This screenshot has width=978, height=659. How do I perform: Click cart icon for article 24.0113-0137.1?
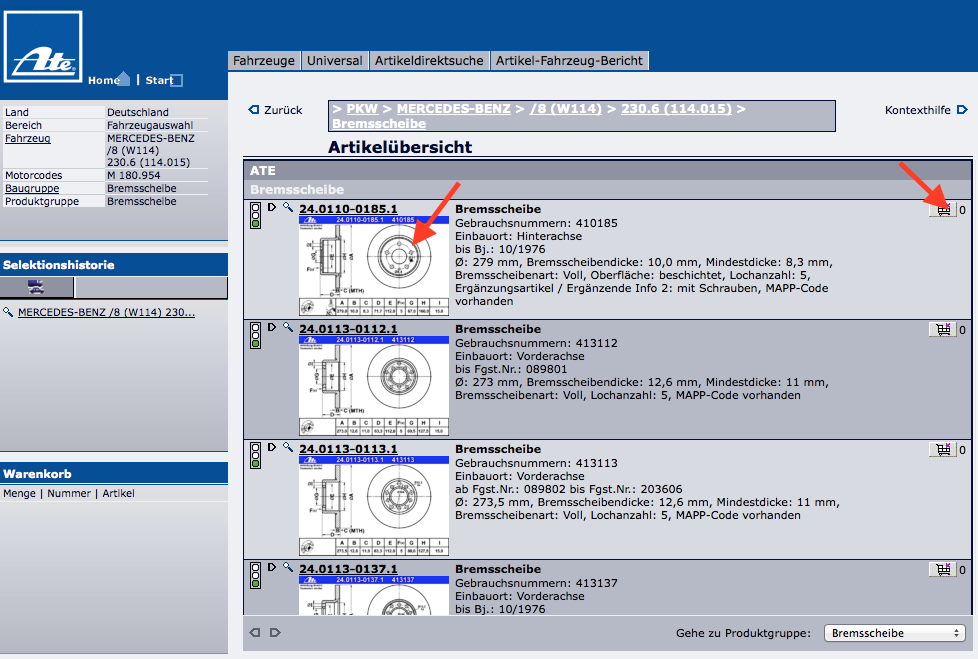[x=942, y=570]
